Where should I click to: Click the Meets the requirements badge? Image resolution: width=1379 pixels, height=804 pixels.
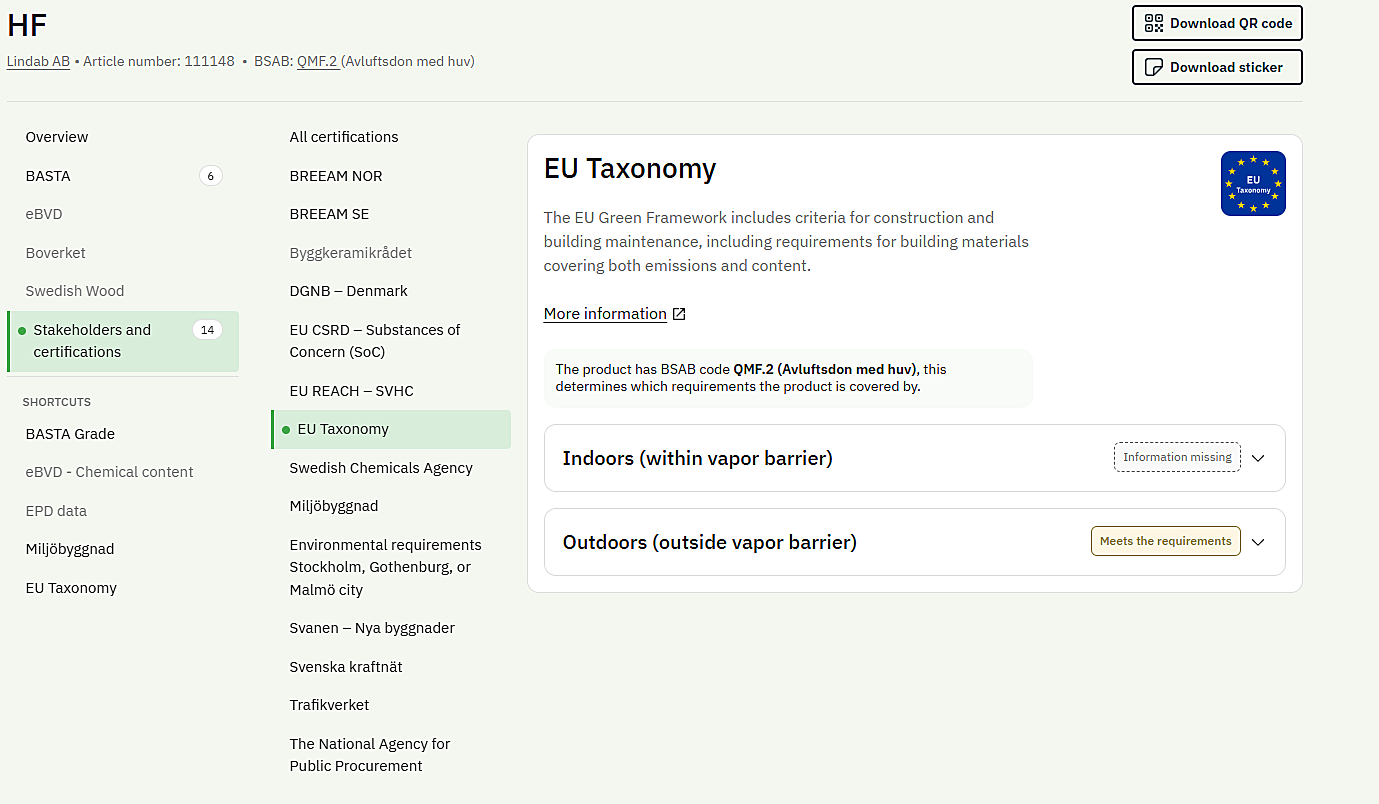point(1165,541)
